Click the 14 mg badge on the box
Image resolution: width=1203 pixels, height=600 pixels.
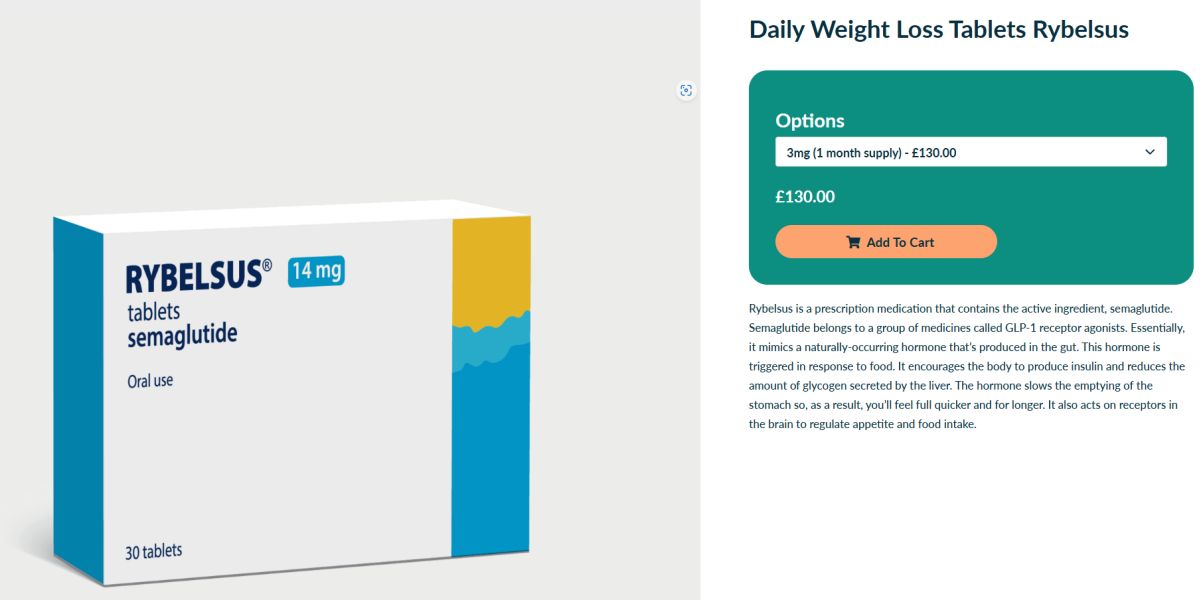click(316, 272)
